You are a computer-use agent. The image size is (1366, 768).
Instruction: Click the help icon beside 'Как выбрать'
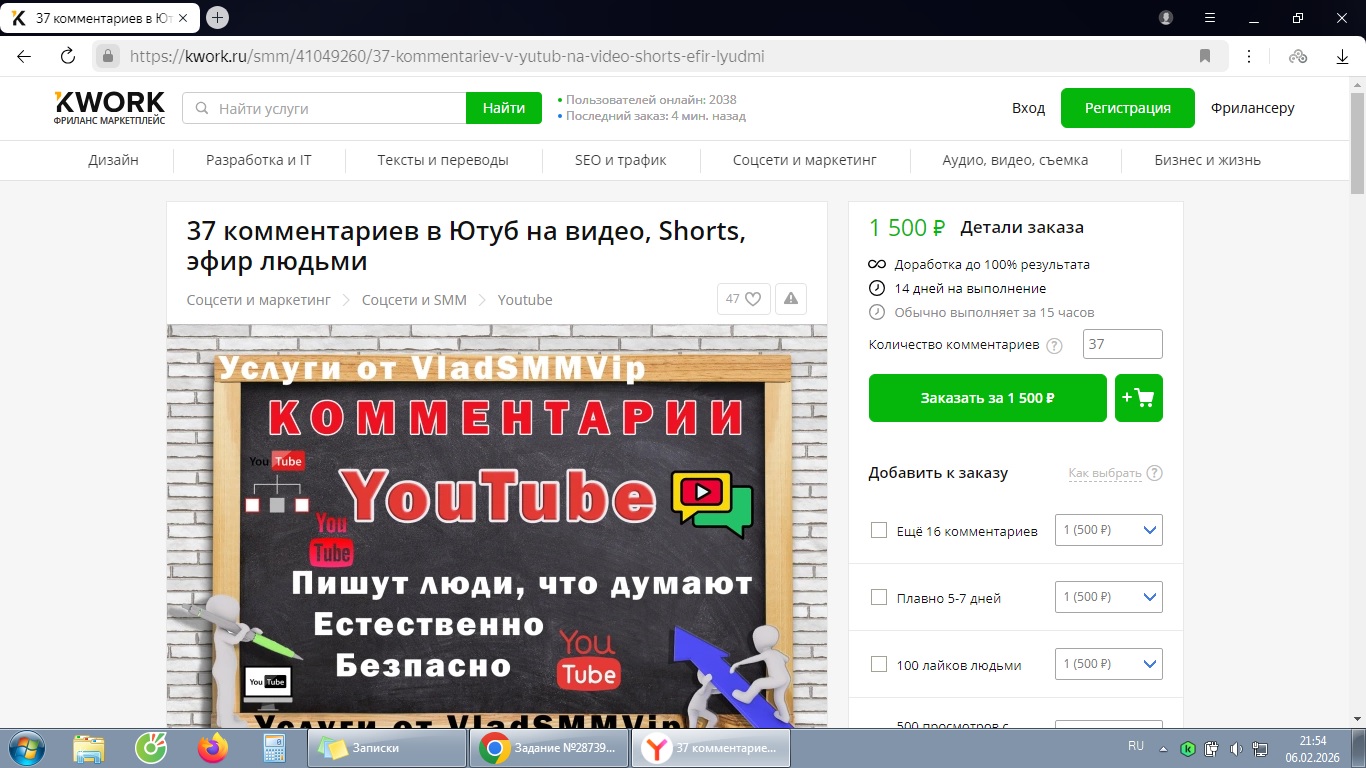1155,473
